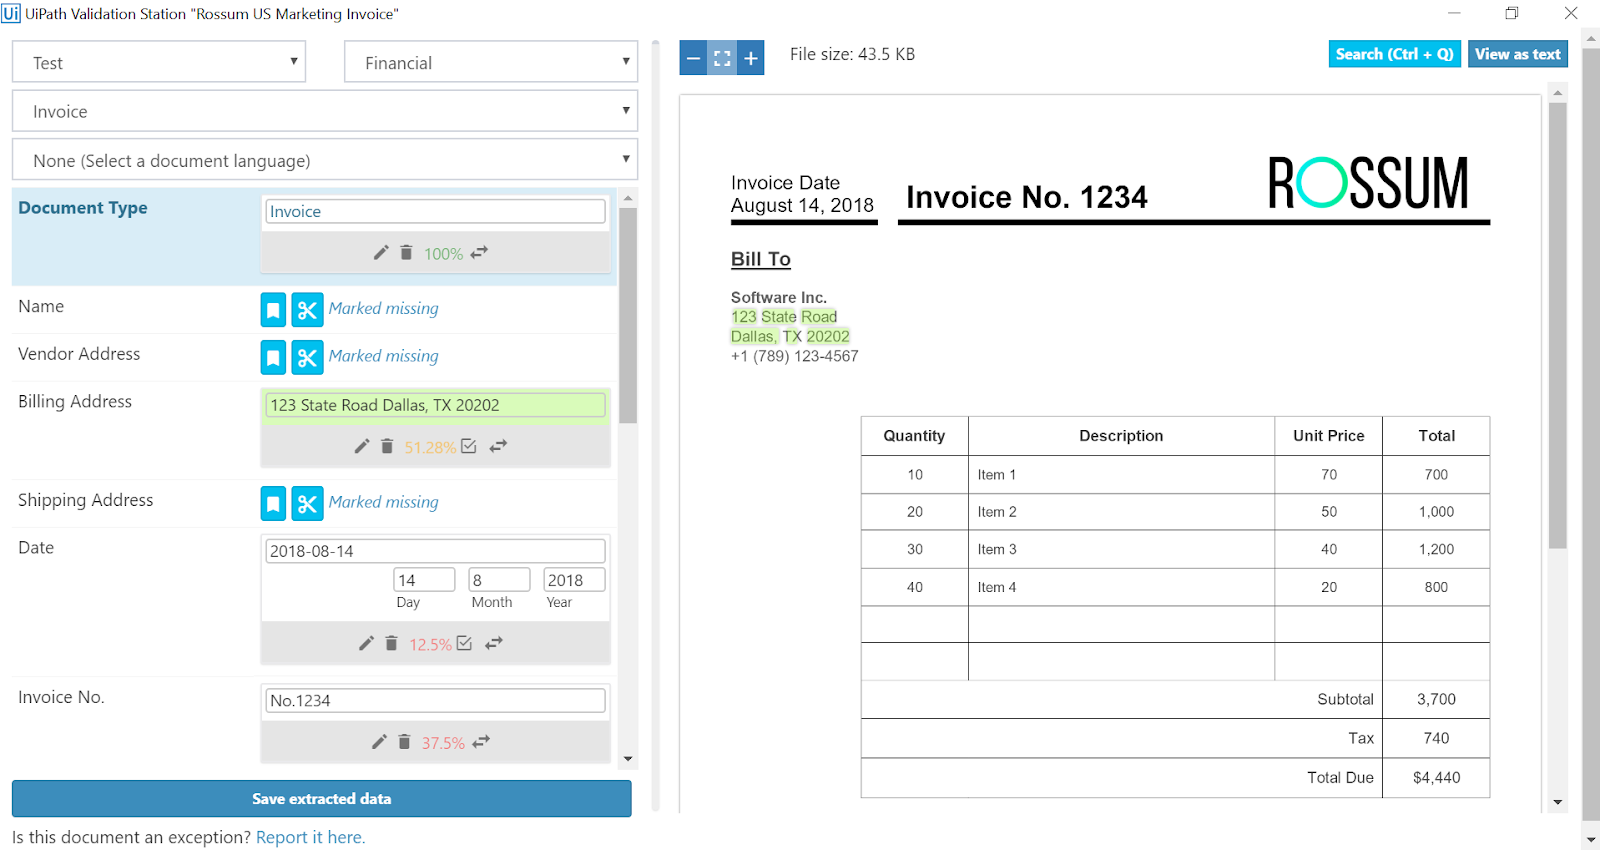
Task: Confirm the Billing Address with checkmark box
Action: [x=469, y=446]
